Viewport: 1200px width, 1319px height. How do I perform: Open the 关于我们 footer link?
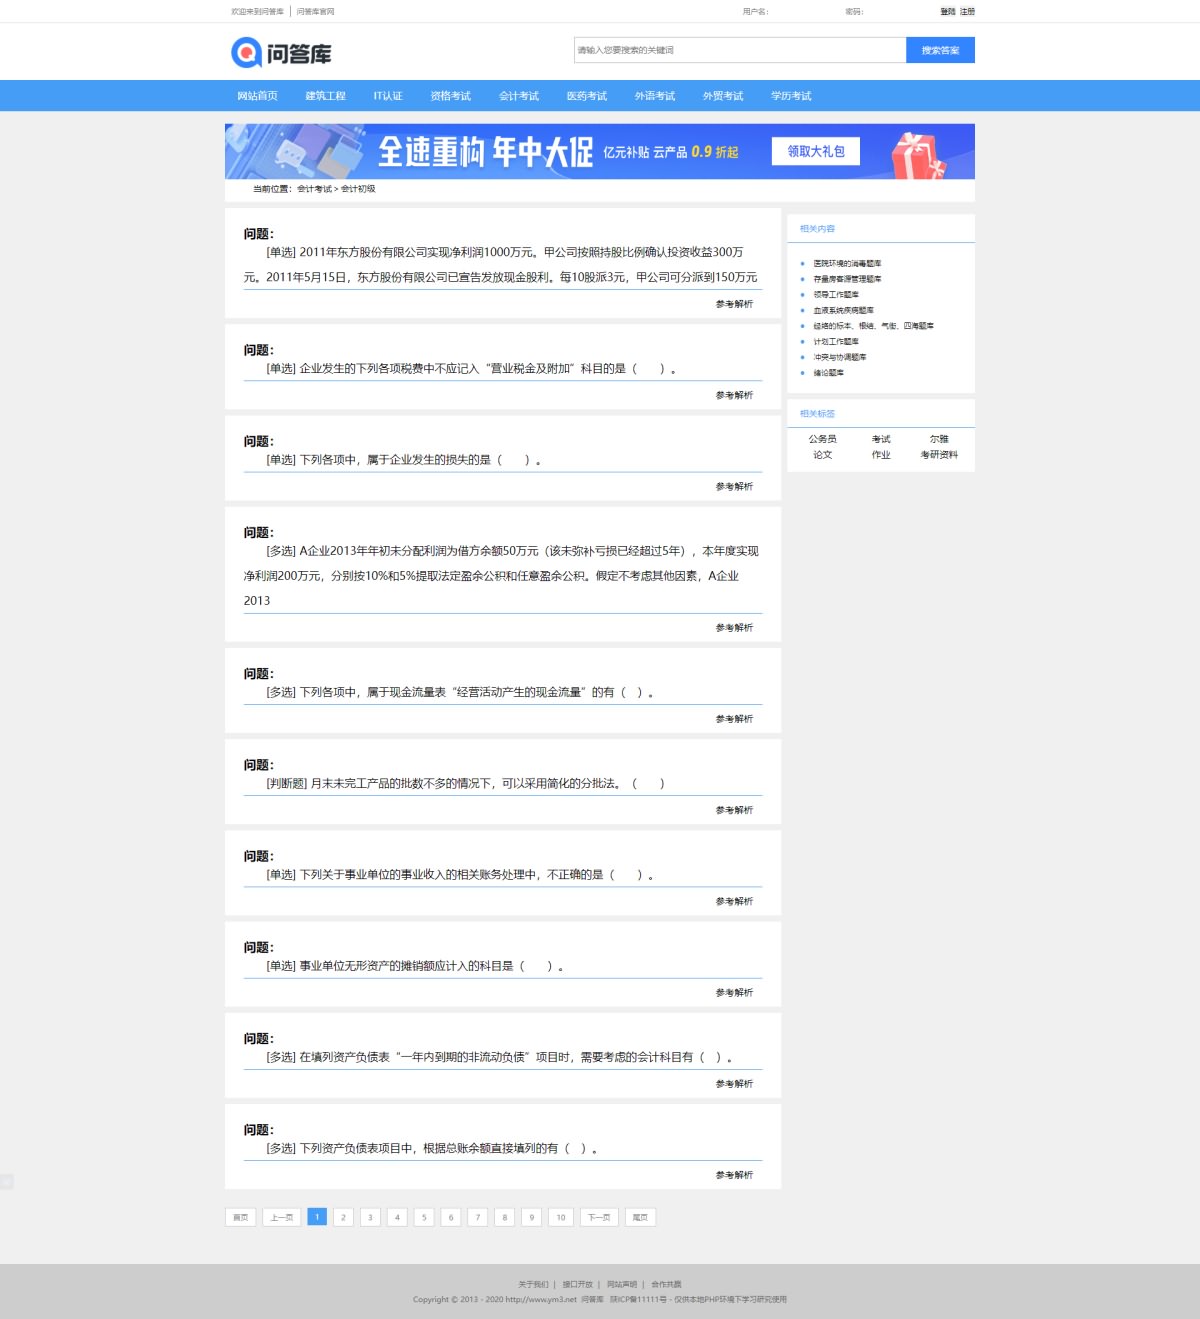pyautogui.click(x=533, y=1284)
